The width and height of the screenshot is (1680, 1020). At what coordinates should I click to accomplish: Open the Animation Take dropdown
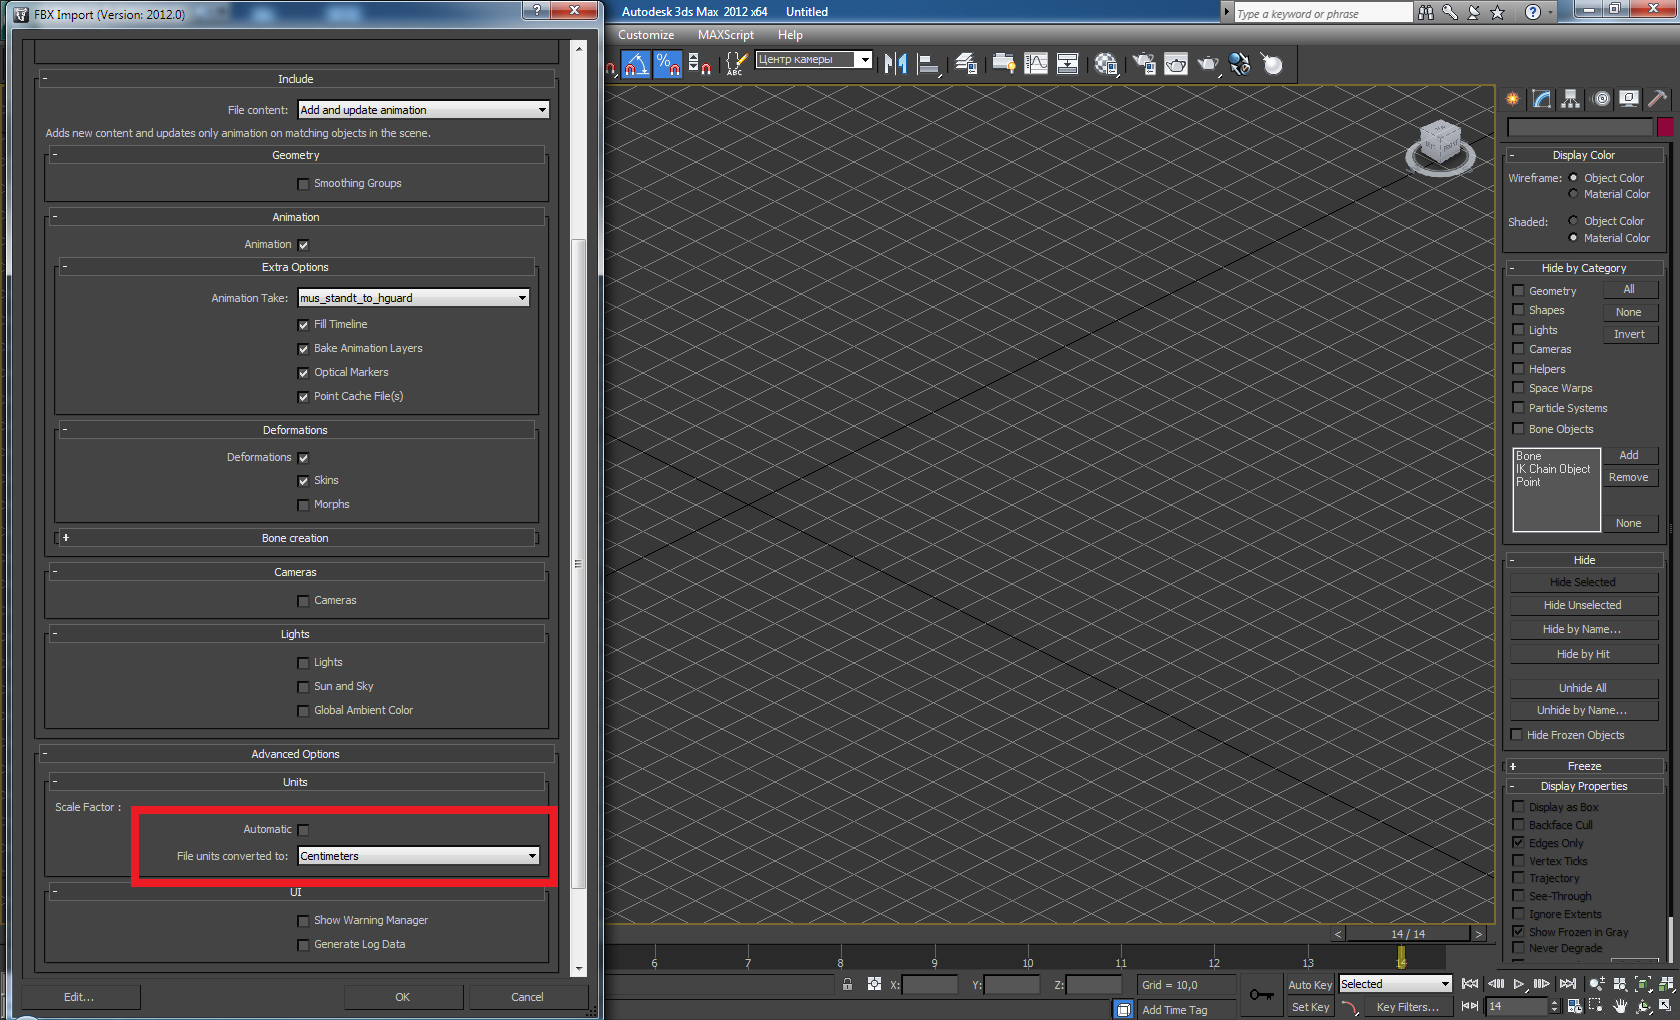[414, 298]
